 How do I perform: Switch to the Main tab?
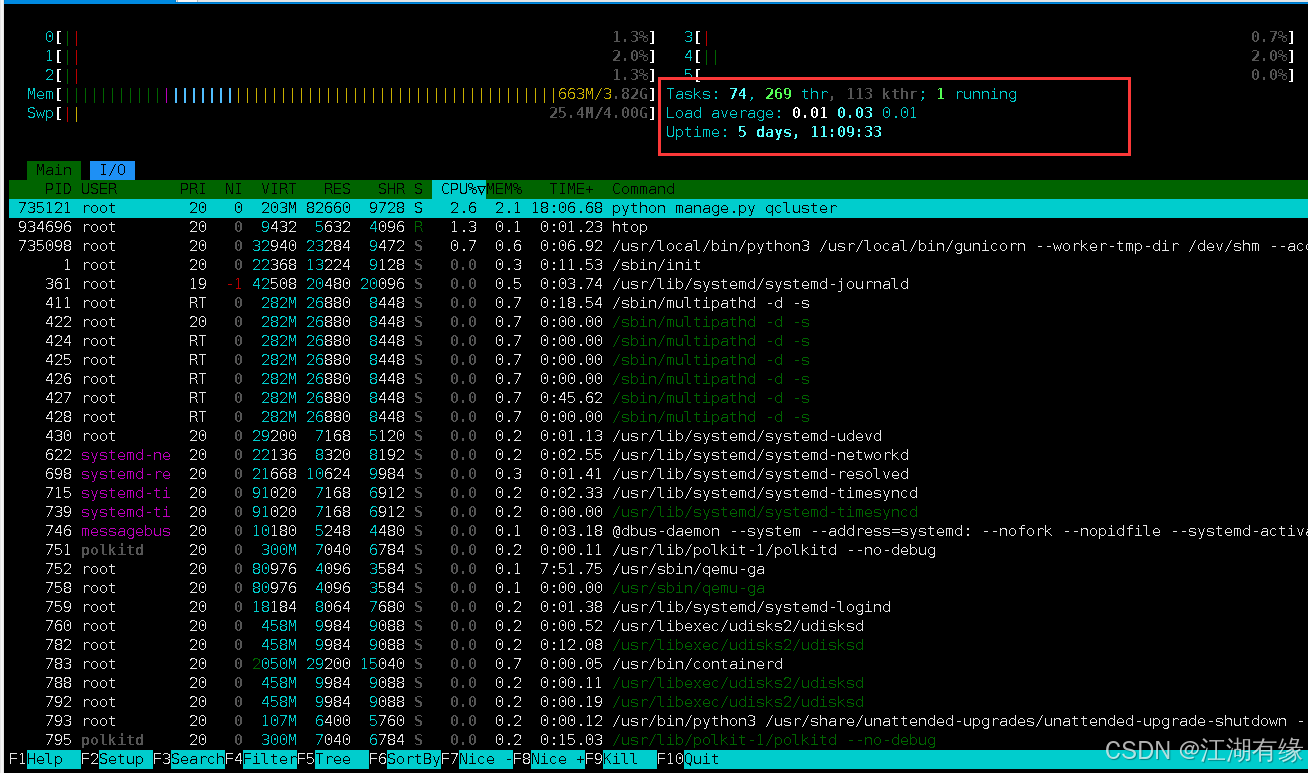tap(54, 170)
